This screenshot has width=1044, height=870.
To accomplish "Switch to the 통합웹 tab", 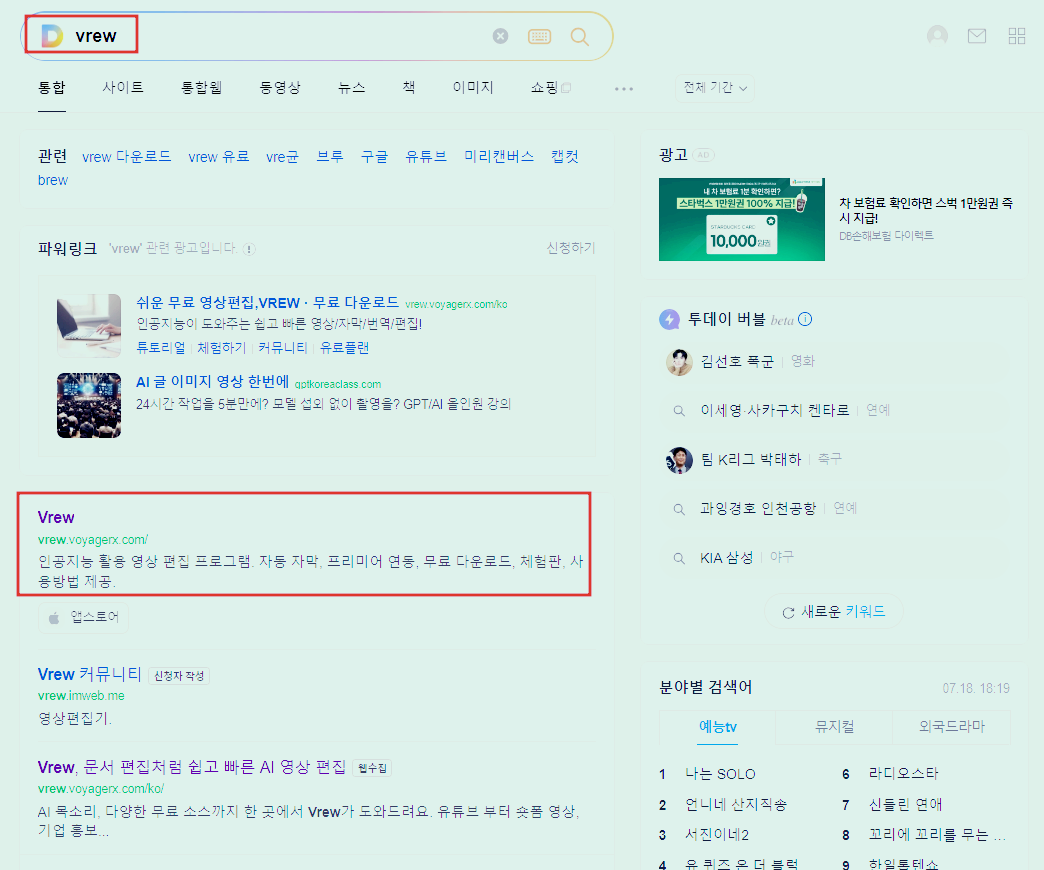I will (x=202, y=87).
